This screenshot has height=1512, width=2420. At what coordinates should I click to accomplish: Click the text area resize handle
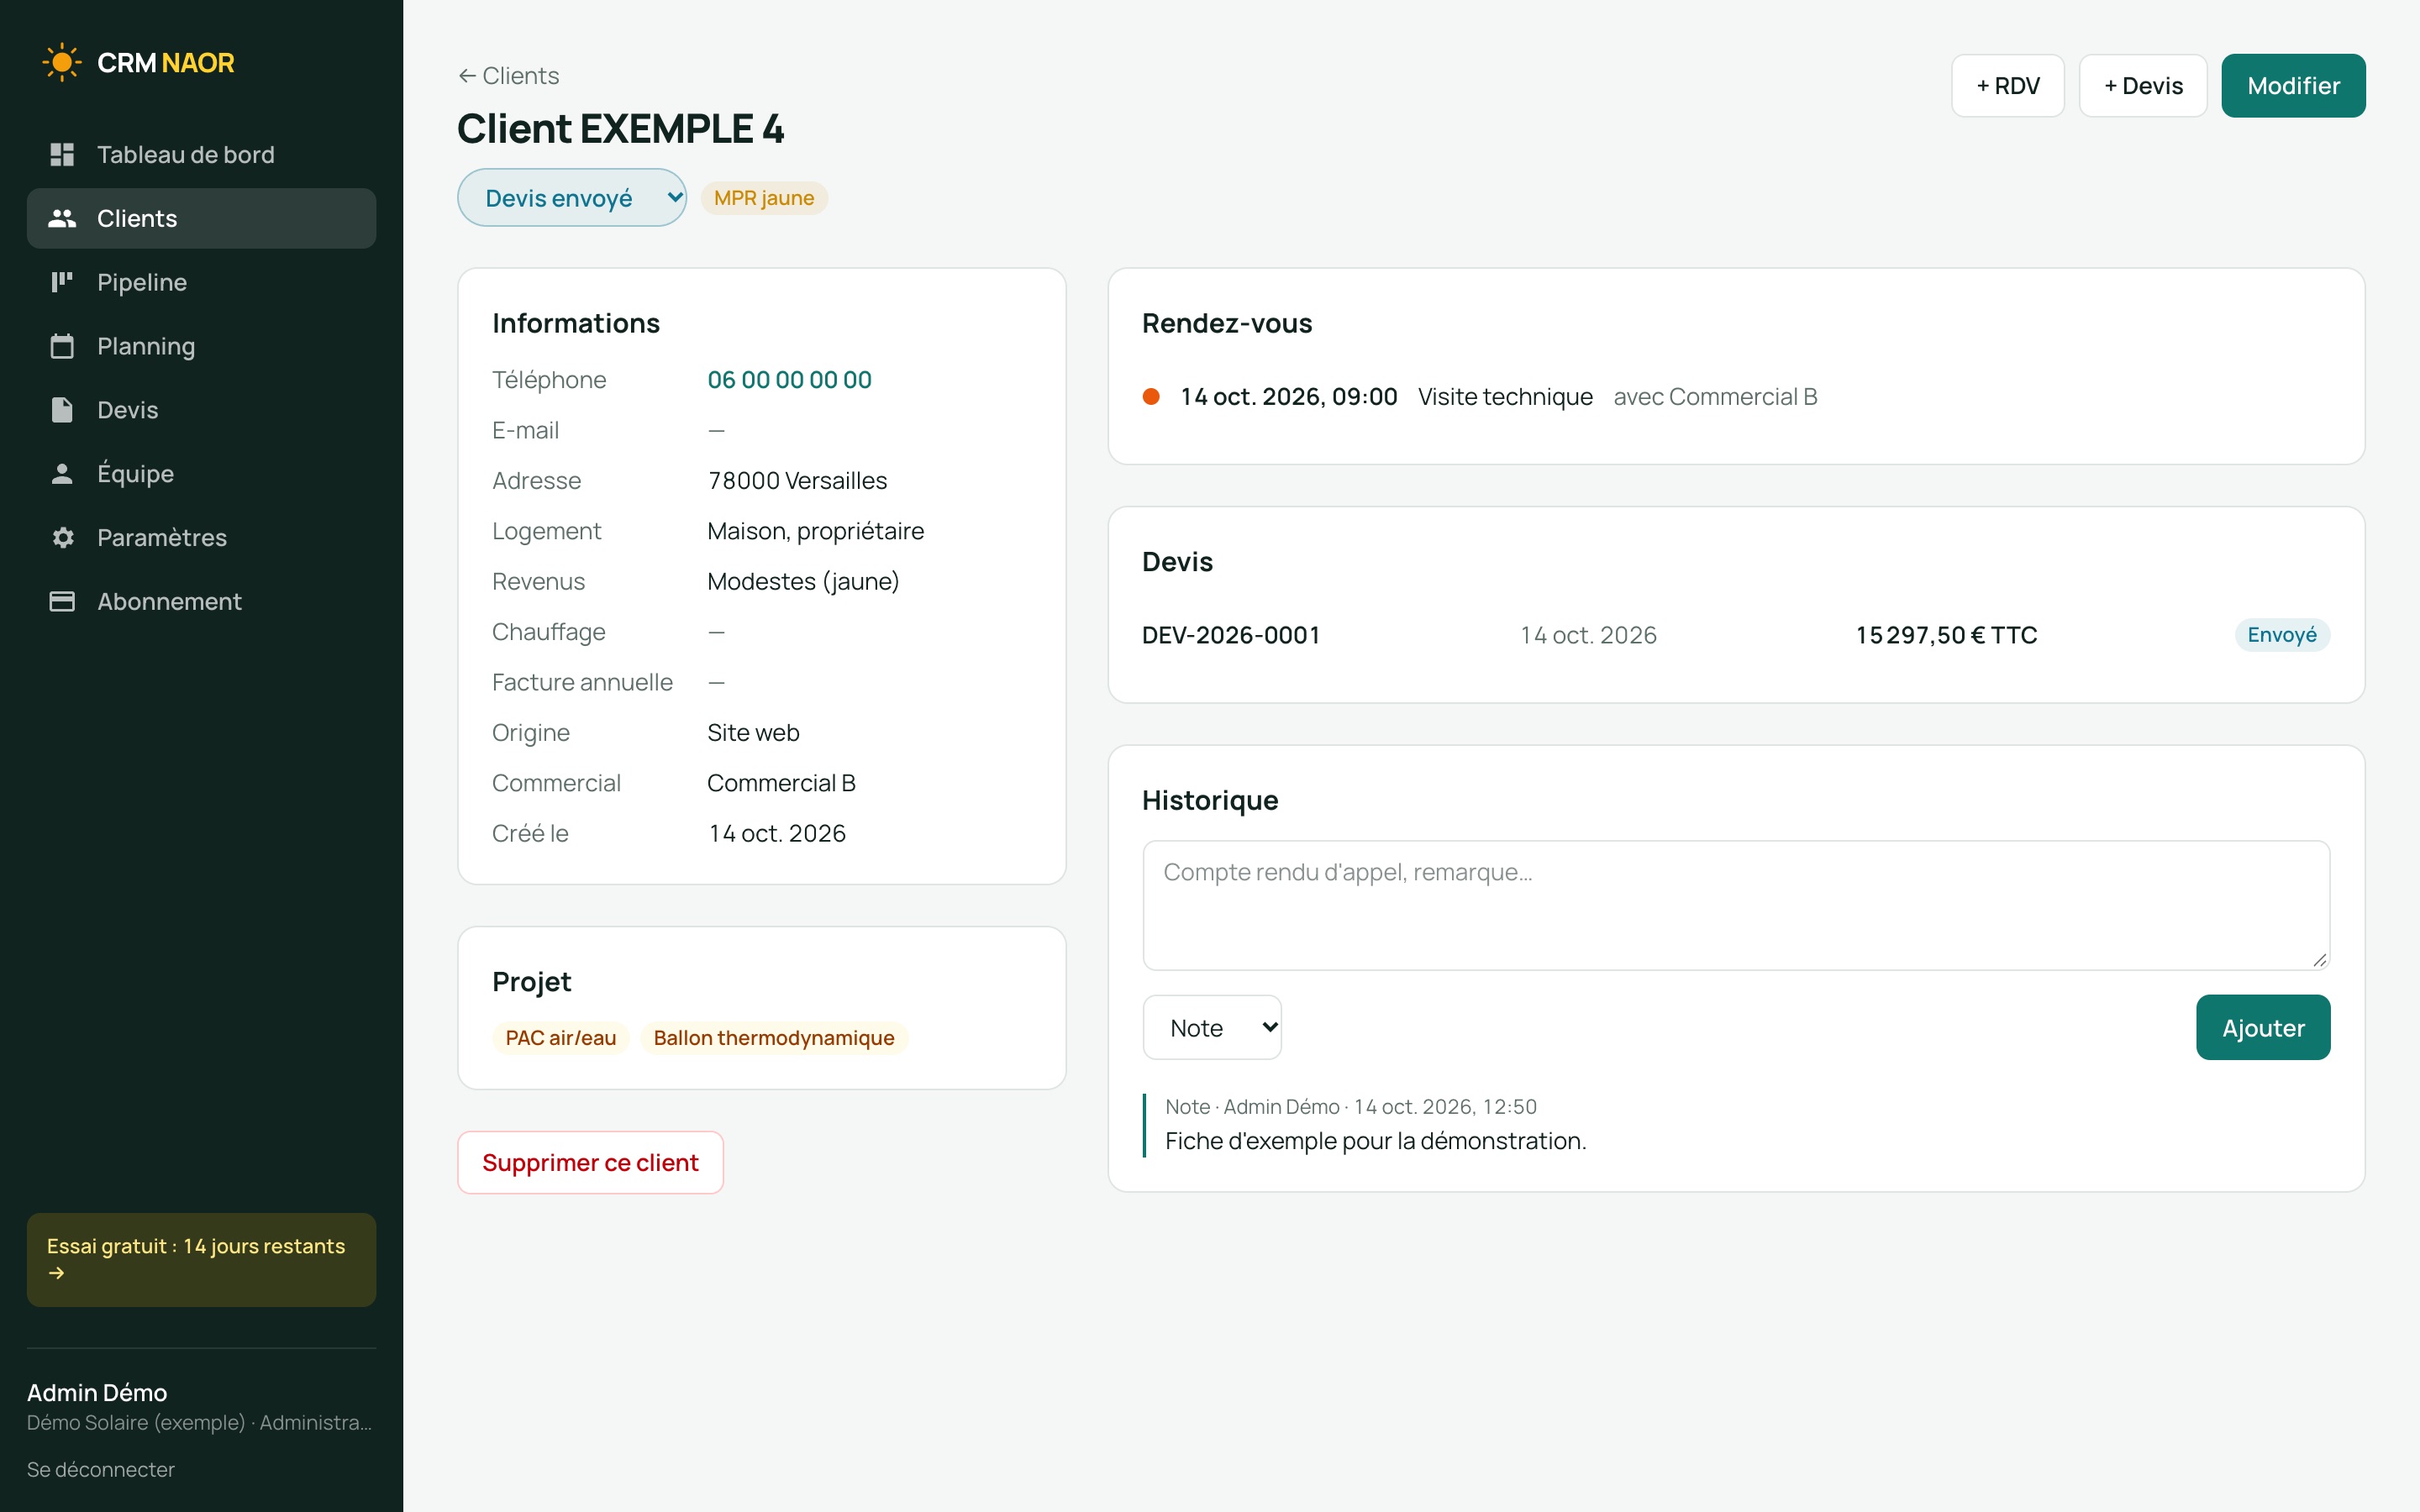pos(2319,959)
